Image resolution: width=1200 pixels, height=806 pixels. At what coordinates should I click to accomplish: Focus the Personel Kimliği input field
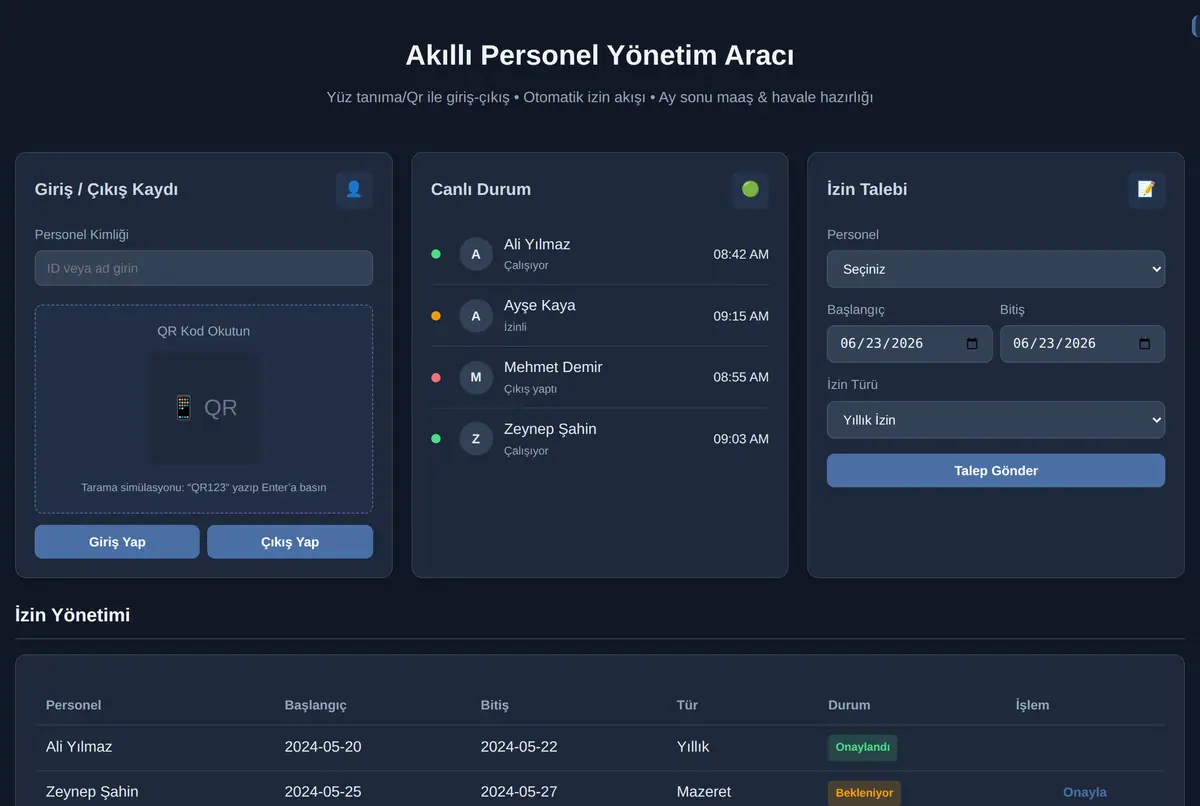[x=204, y=268]
